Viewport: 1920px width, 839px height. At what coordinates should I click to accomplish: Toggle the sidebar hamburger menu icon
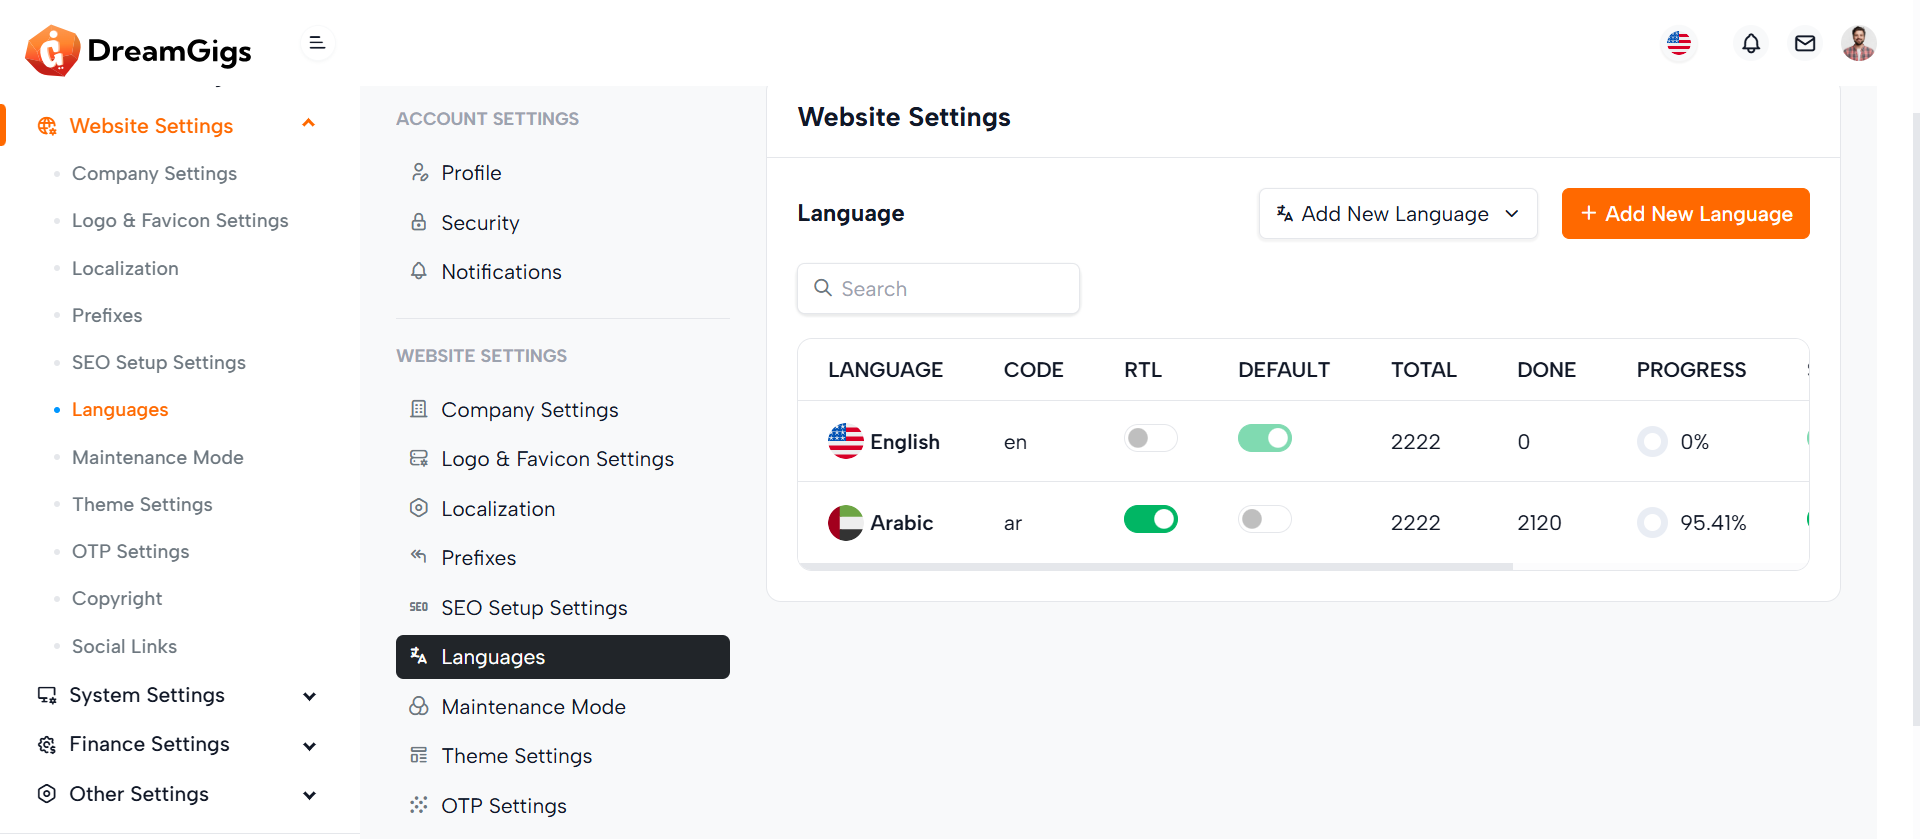point(317,43)
